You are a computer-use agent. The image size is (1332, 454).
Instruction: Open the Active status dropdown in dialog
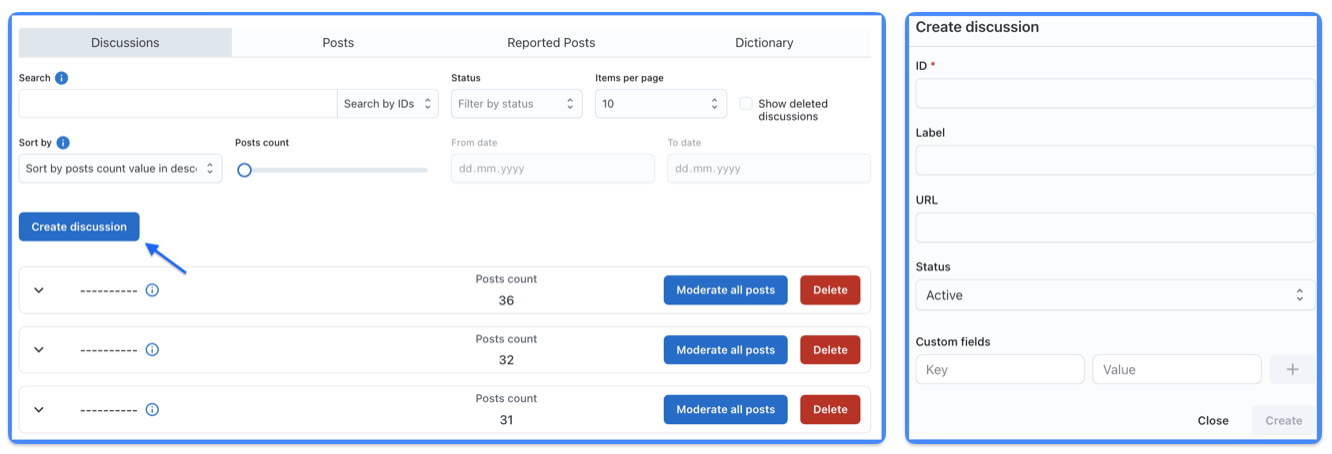coord(1115,295)
